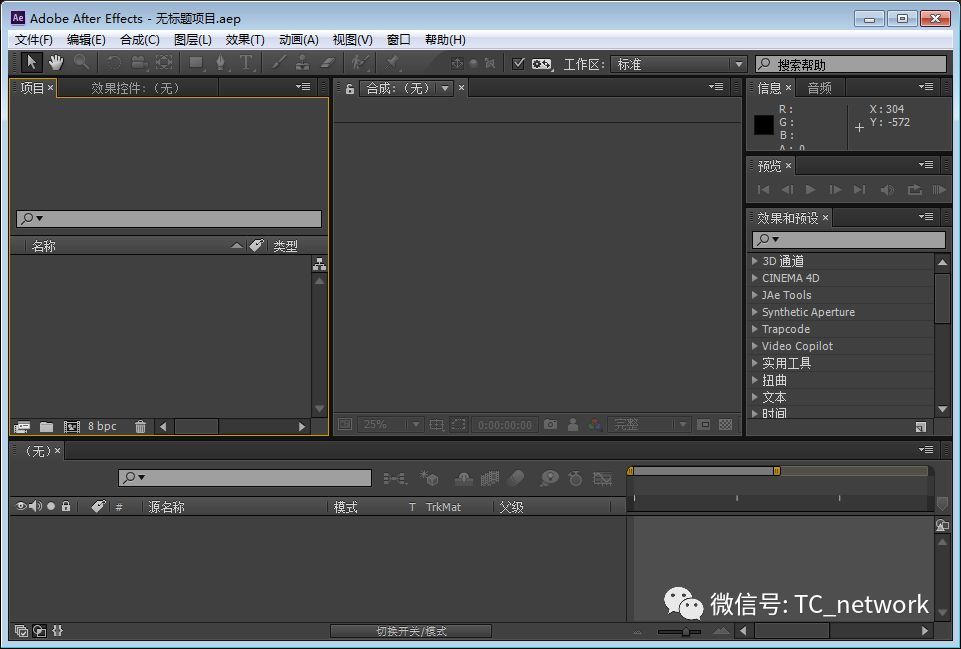Select the Hand tool in the toolbar

(x=56, y=63)
